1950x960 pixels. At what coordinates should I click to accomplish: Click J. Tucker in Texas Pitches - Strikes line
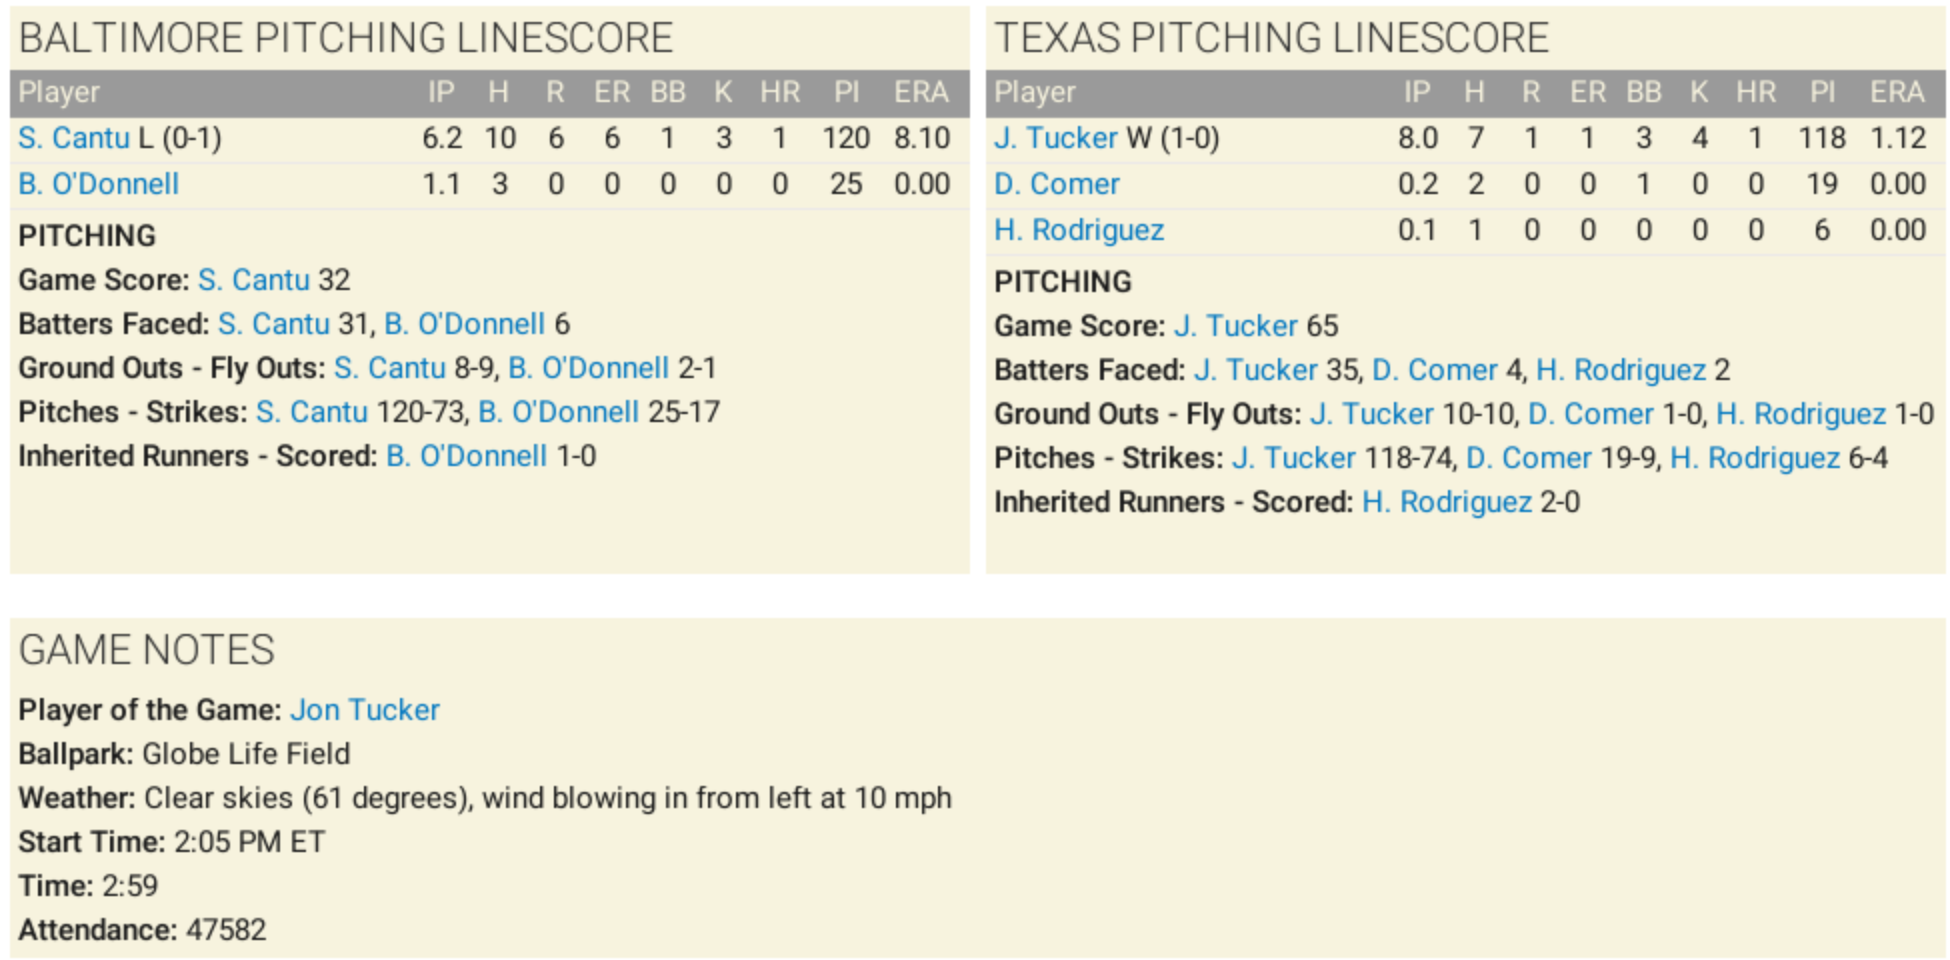1293,458
